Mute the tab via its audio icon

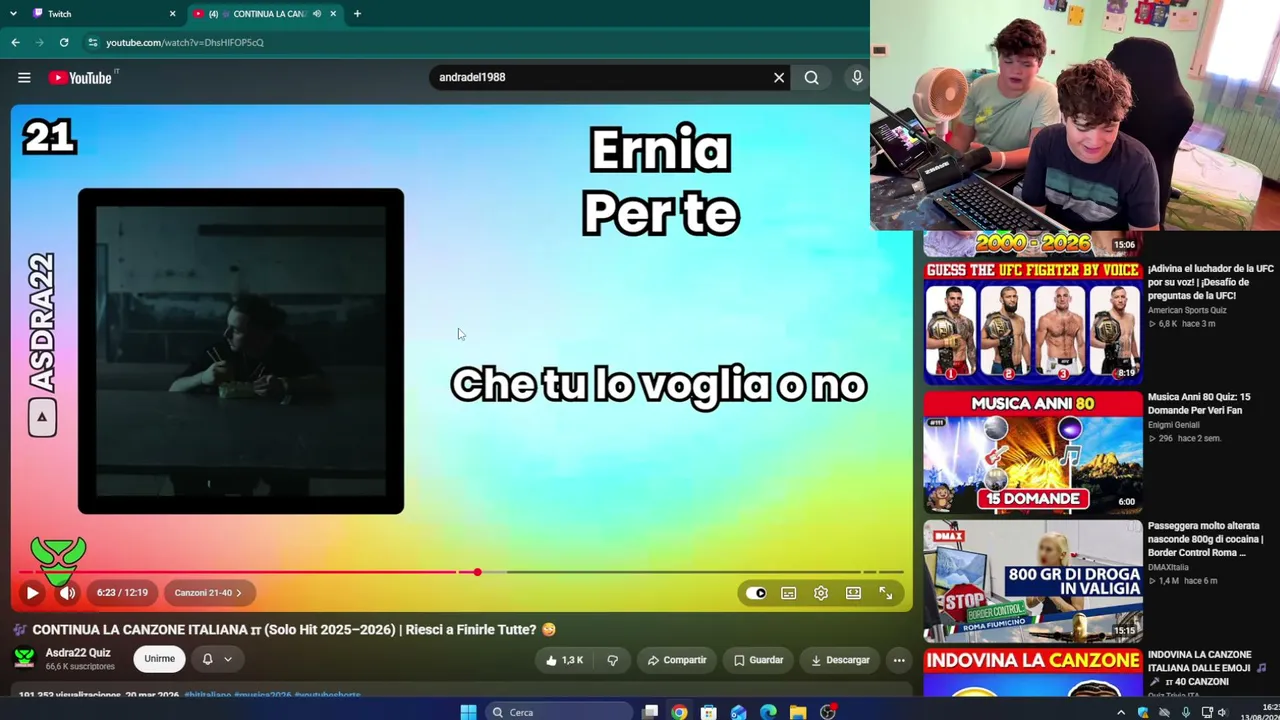[316, 14]
